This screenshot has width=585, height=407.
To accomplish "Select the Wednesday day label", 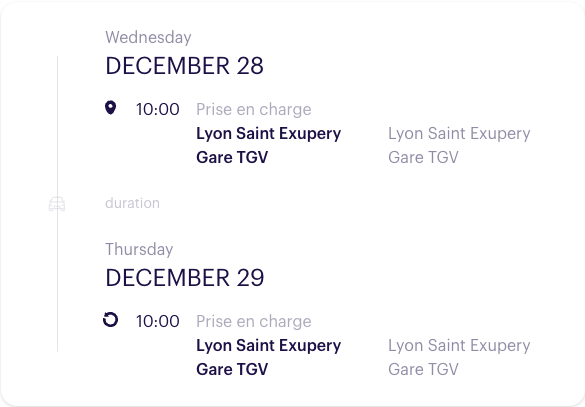I will pyautogui.click(x=148, y=37).
